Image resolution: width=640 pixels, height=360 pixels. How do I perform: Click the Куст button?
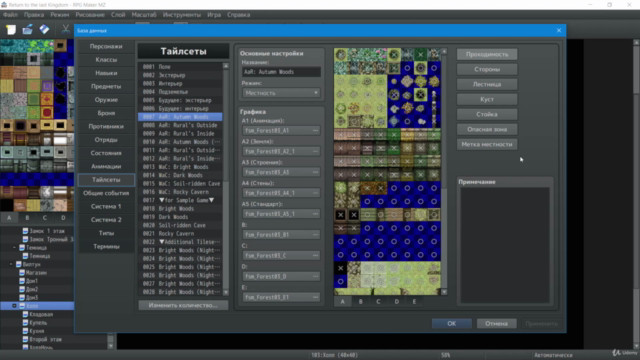tap(487, 99)
